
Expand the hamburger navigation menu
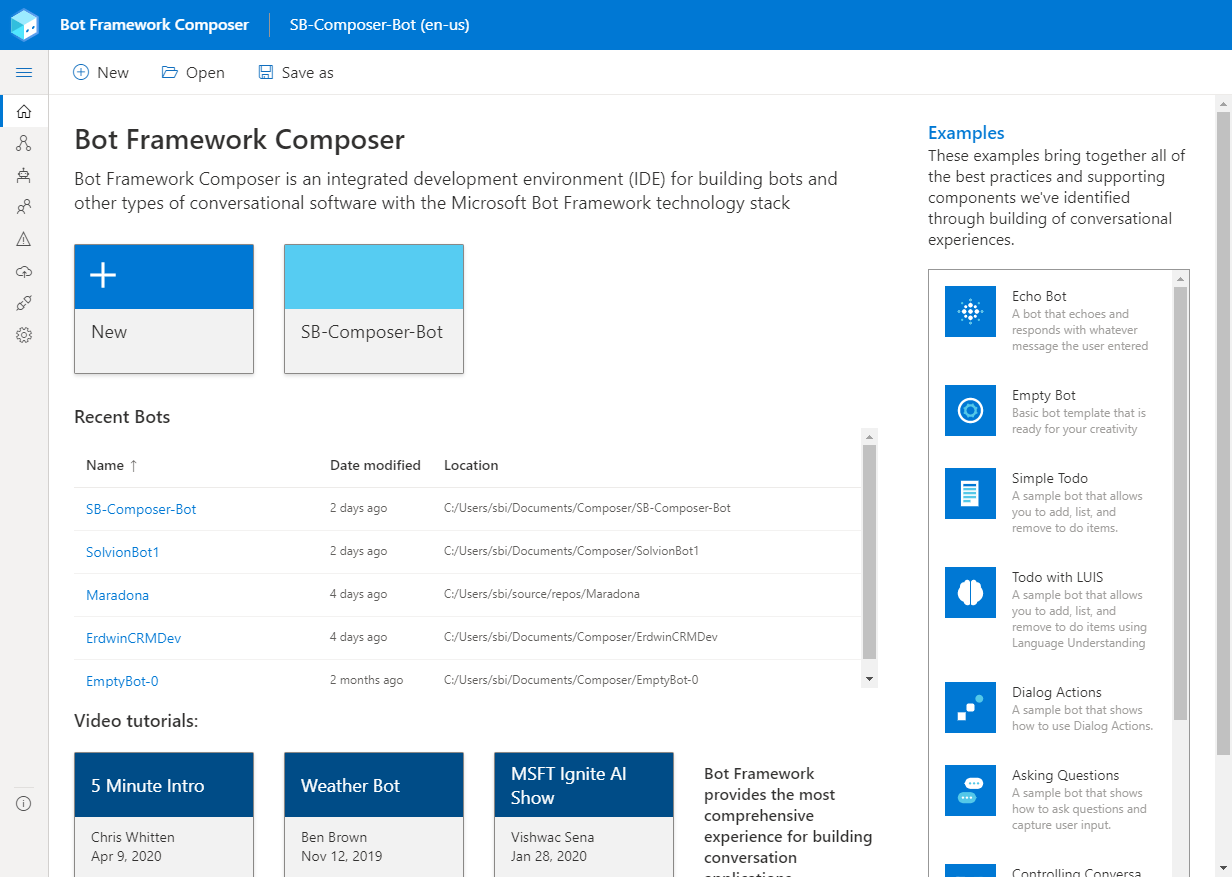tap(24, 72)
